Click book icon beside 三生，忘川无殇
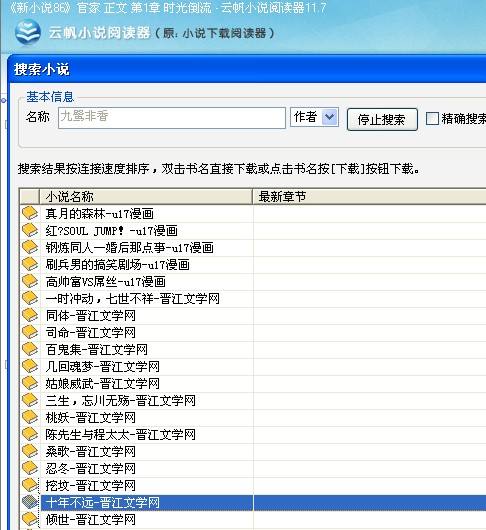This screenshot has height=530, width=486. point(30,401)
